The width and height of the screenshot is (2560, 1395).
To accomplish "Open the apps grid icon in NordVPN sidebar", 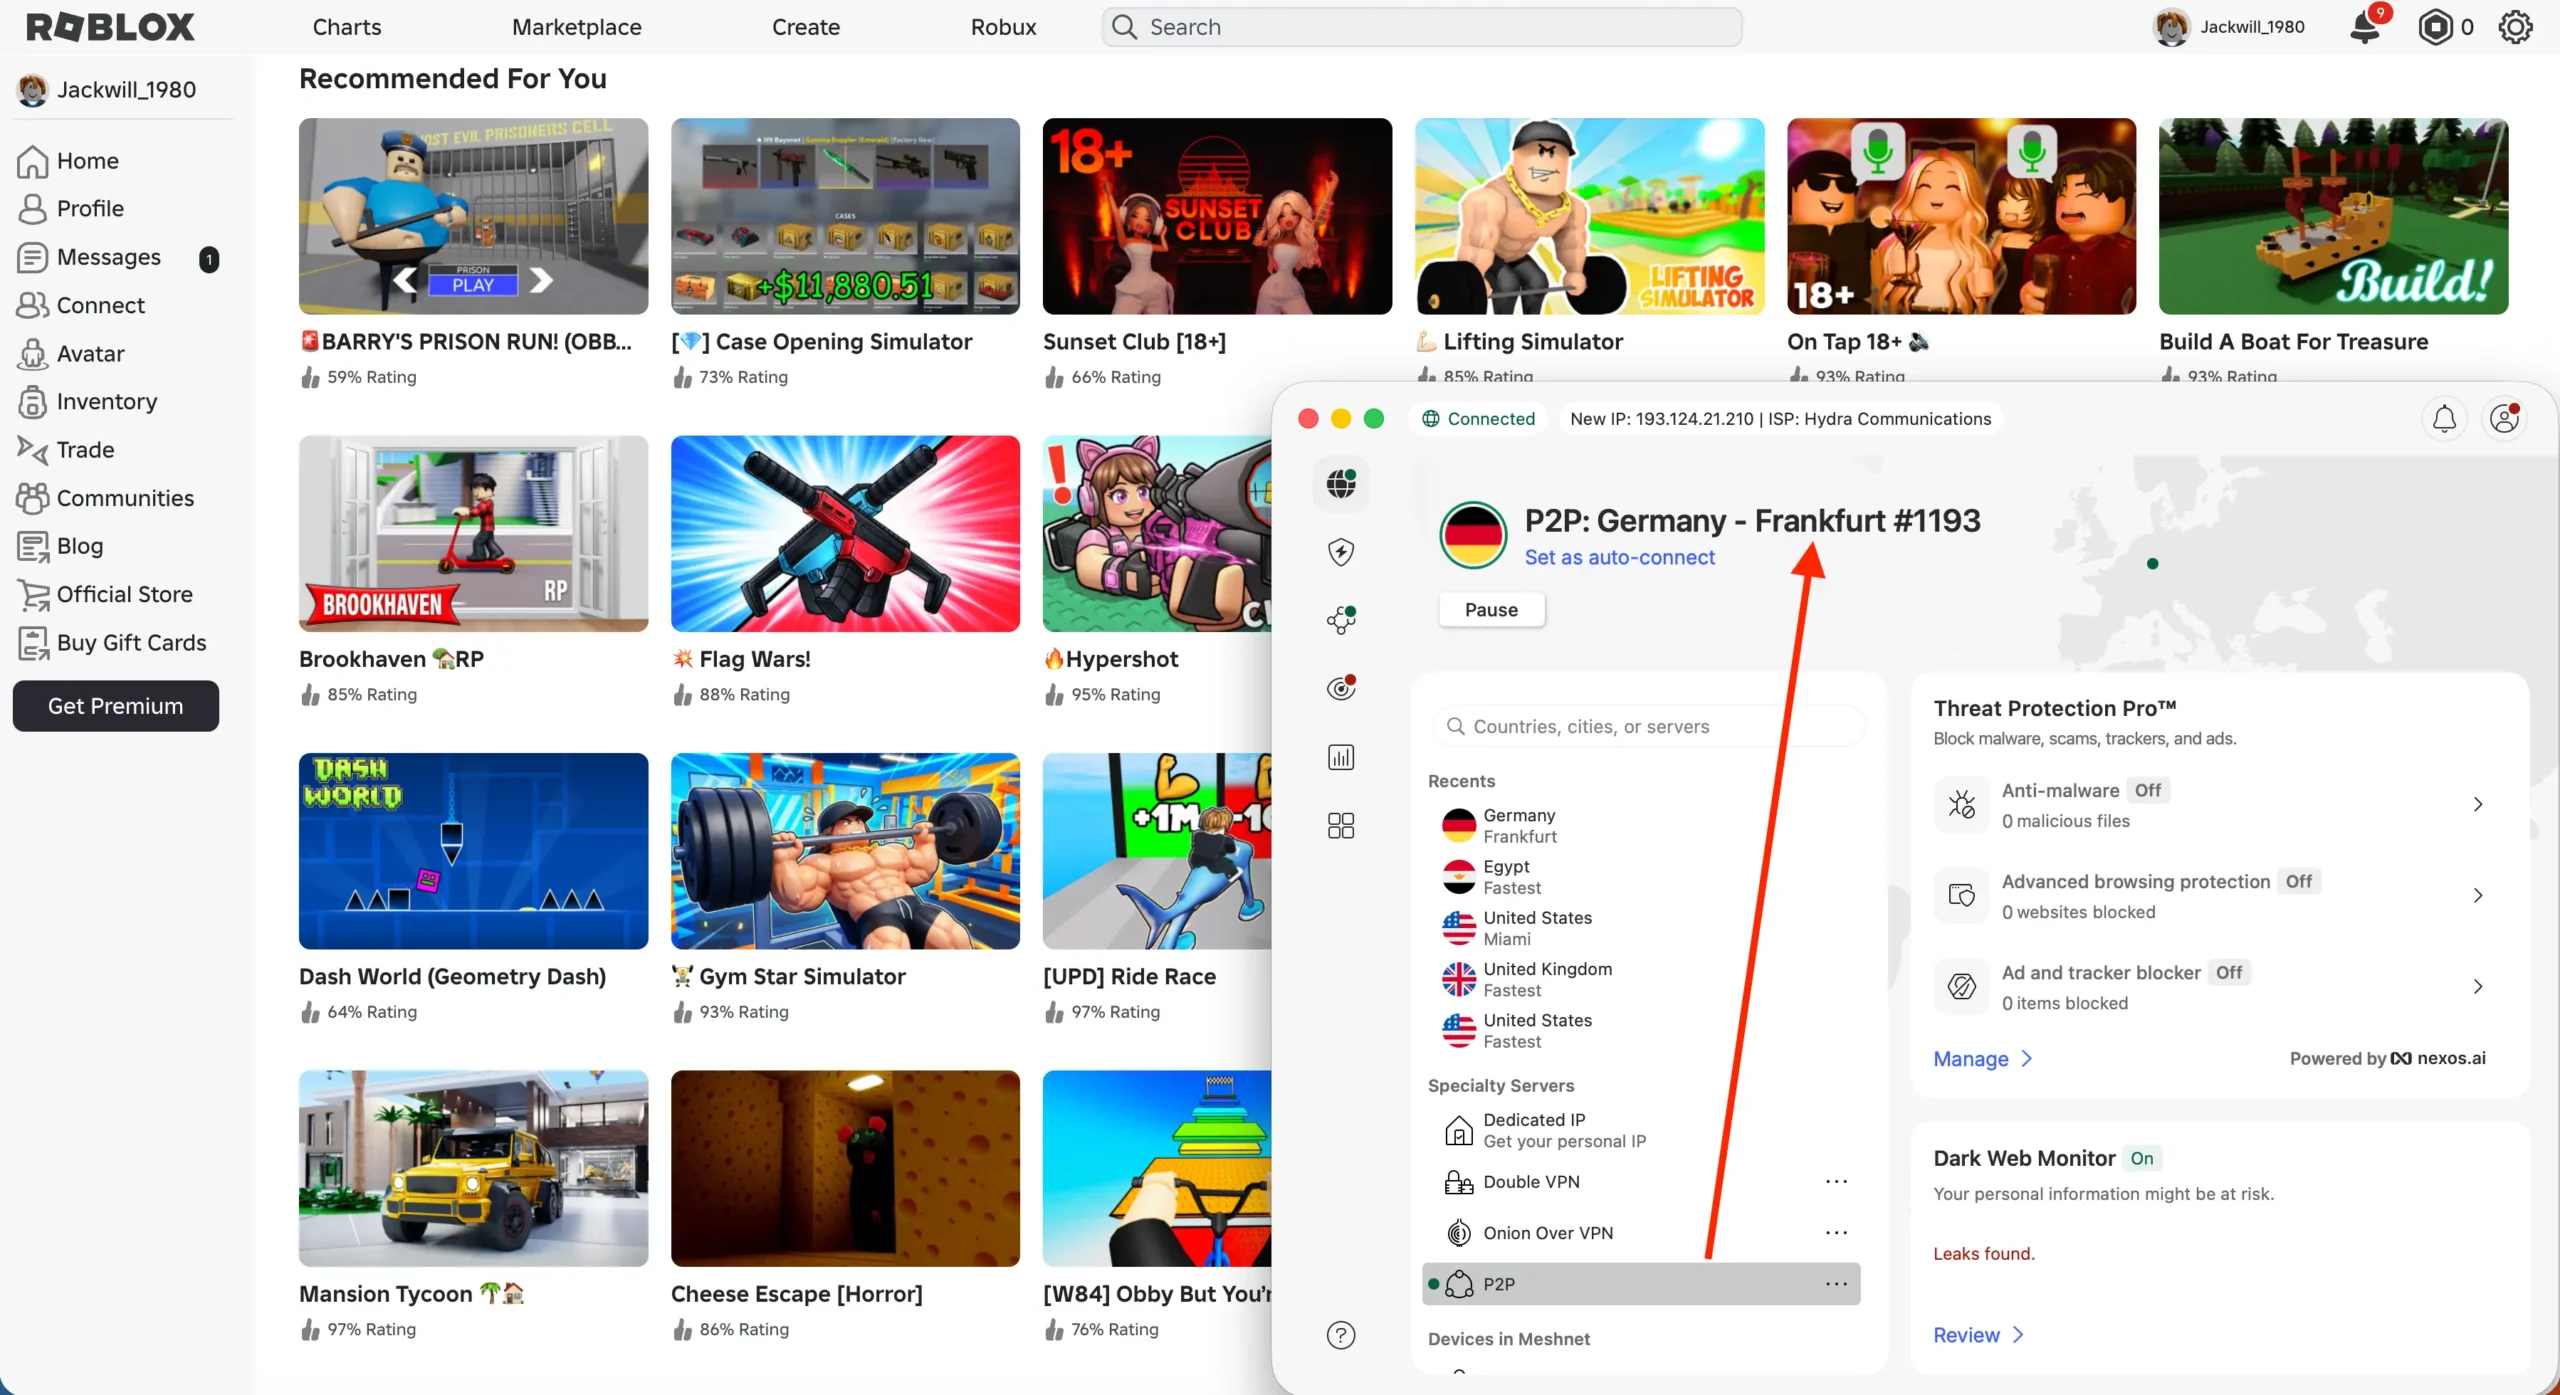I will (x=1340, y=825).
